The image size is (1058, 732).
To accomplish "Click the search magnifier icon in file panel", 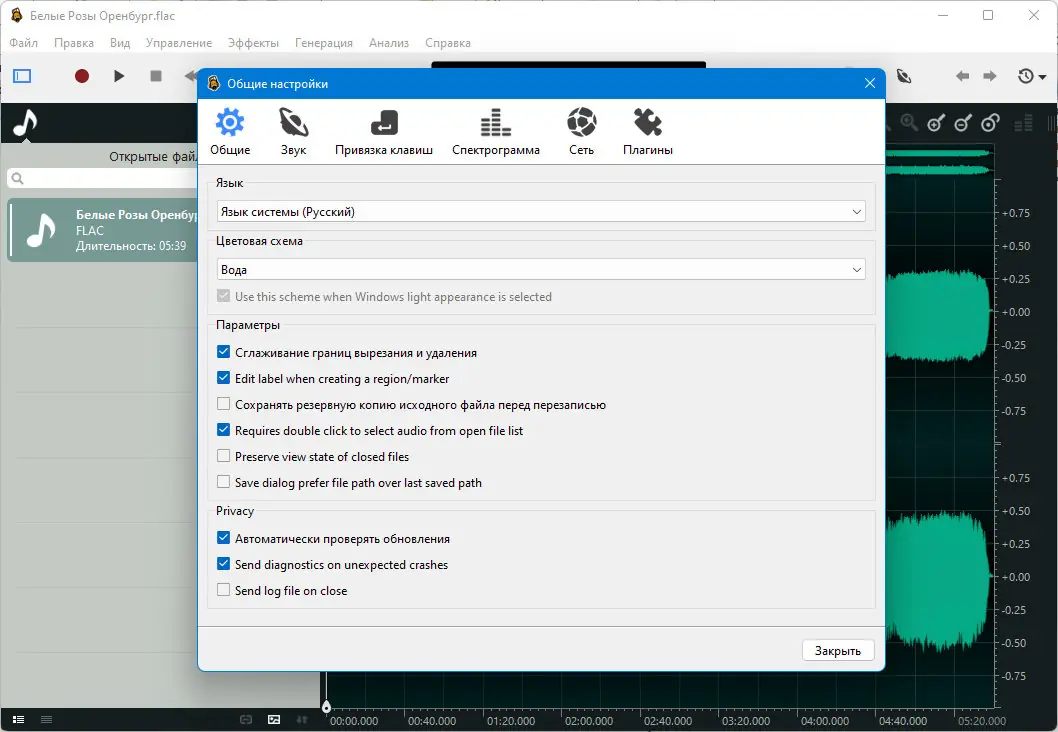I will coord(18,178).
